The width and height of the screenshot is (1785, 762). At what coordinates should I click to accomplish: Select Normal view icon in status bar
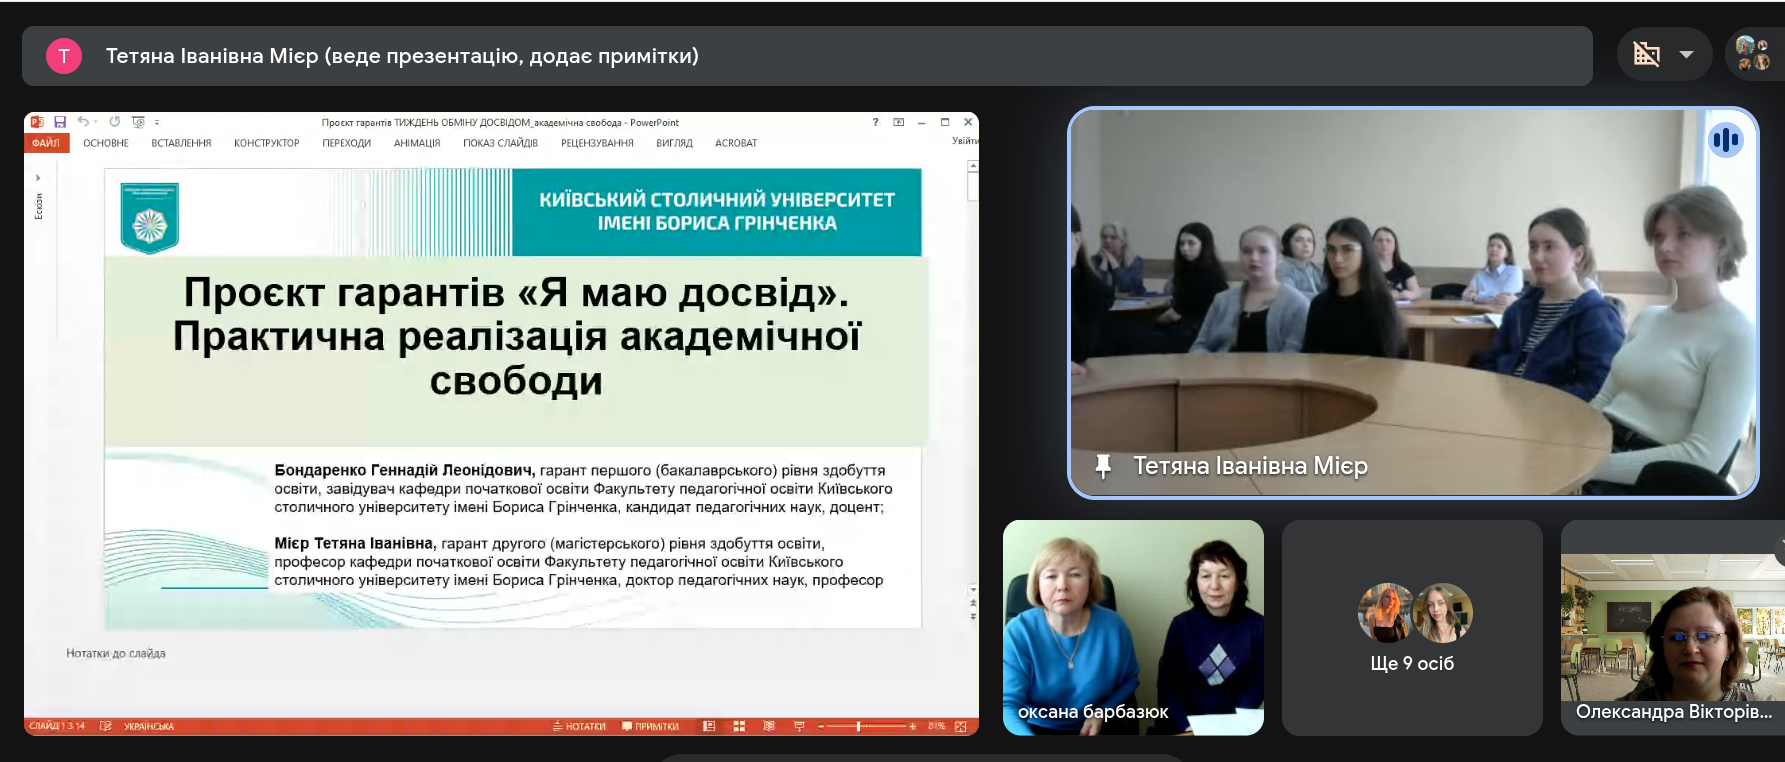coord(709,726)
